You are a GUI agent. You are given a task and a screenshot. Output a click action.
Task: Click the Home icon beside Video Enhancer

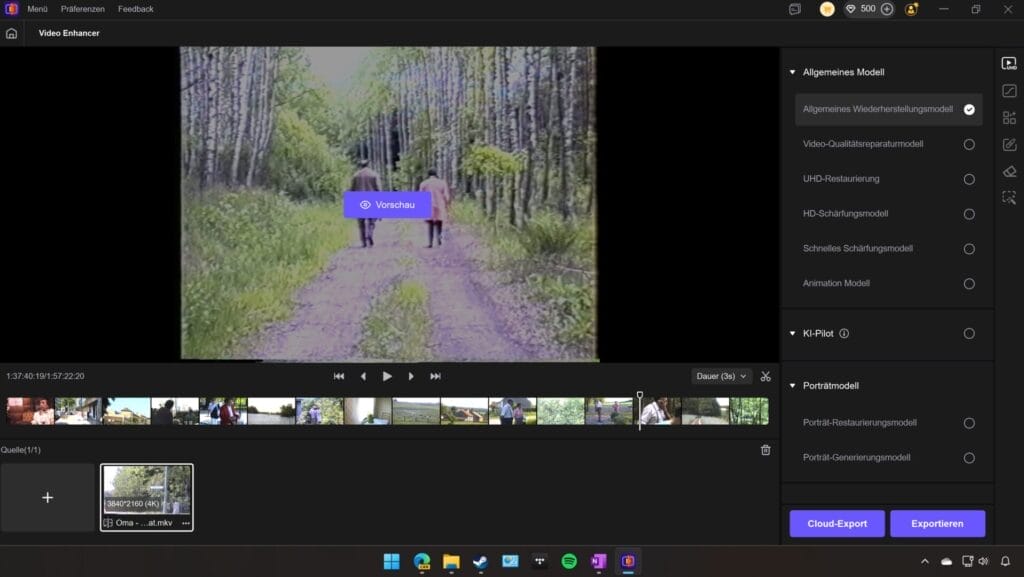tap(12, 33)
